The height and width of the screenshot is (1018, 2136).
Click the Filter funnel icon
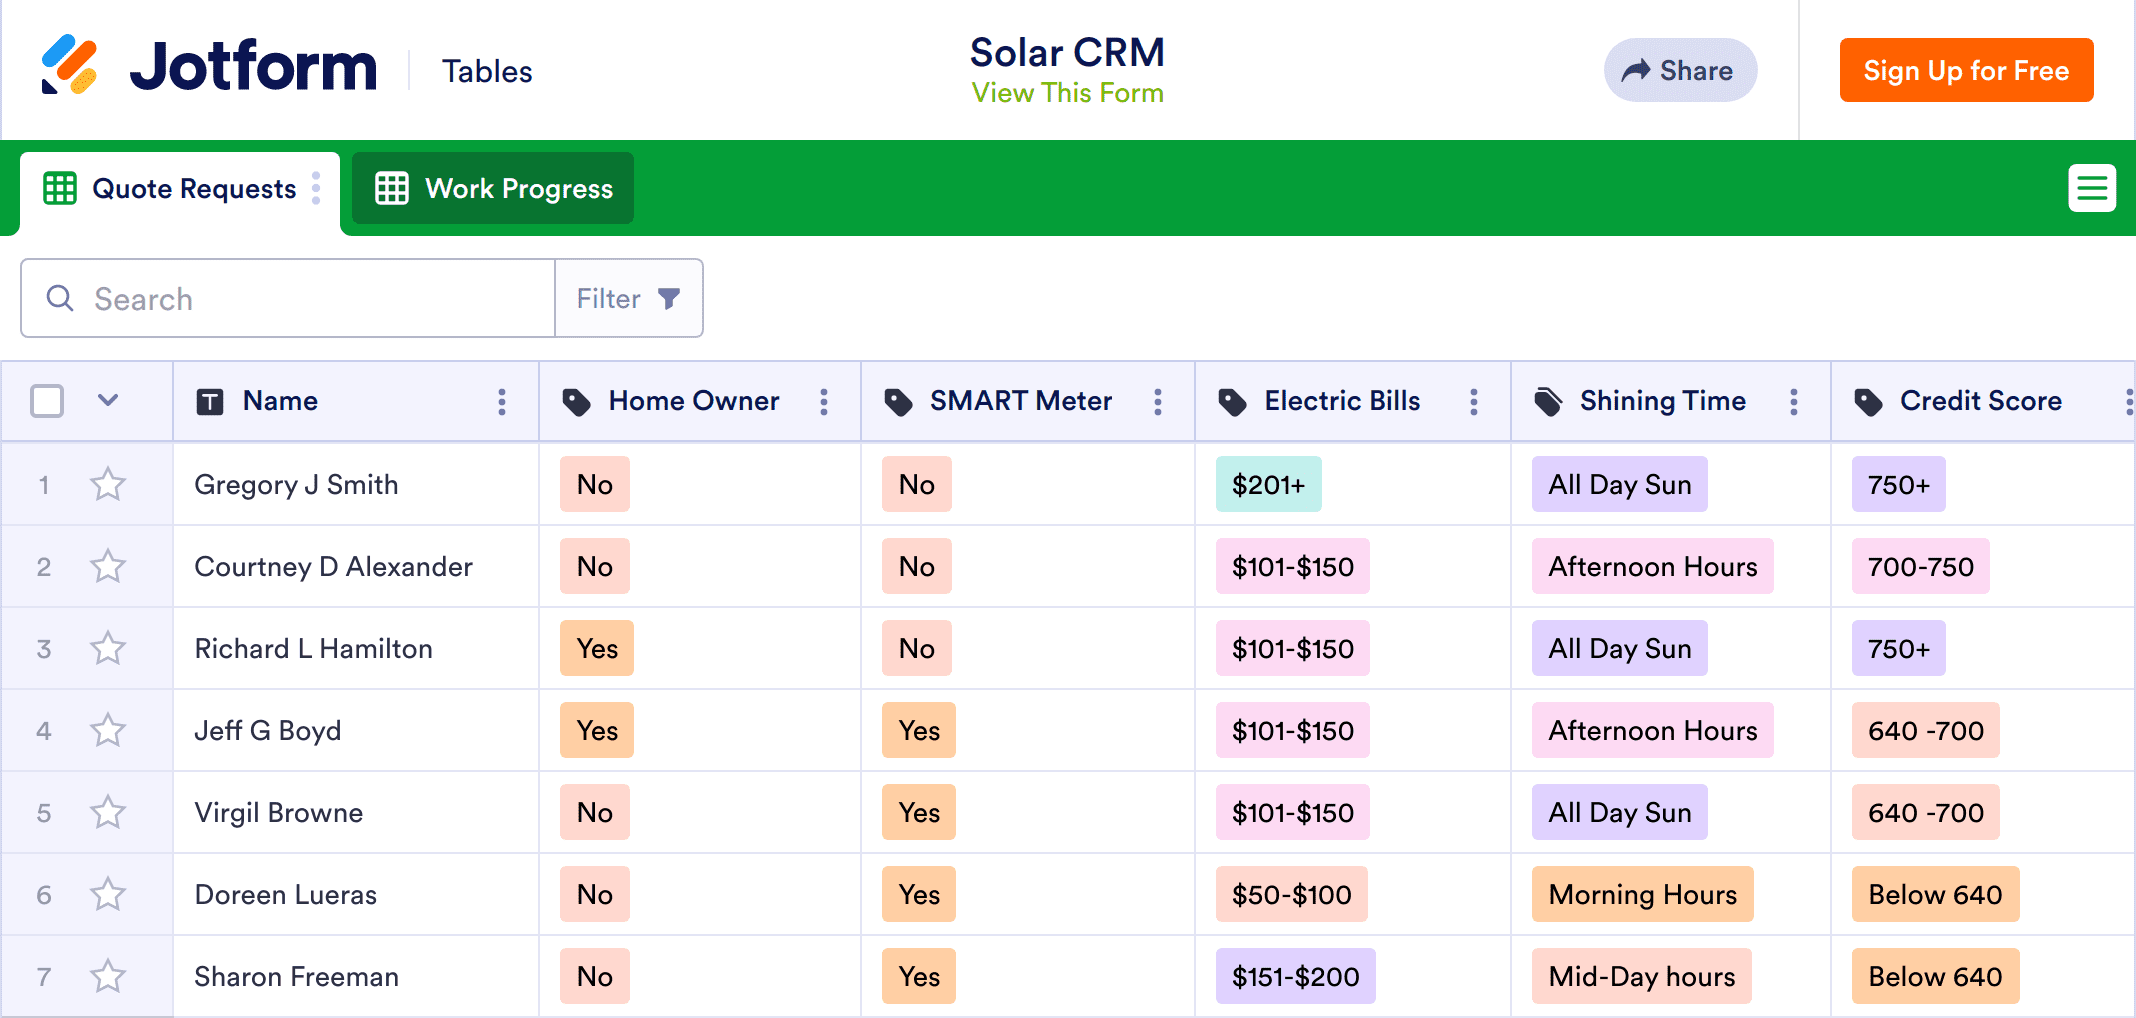click(669, 299)
